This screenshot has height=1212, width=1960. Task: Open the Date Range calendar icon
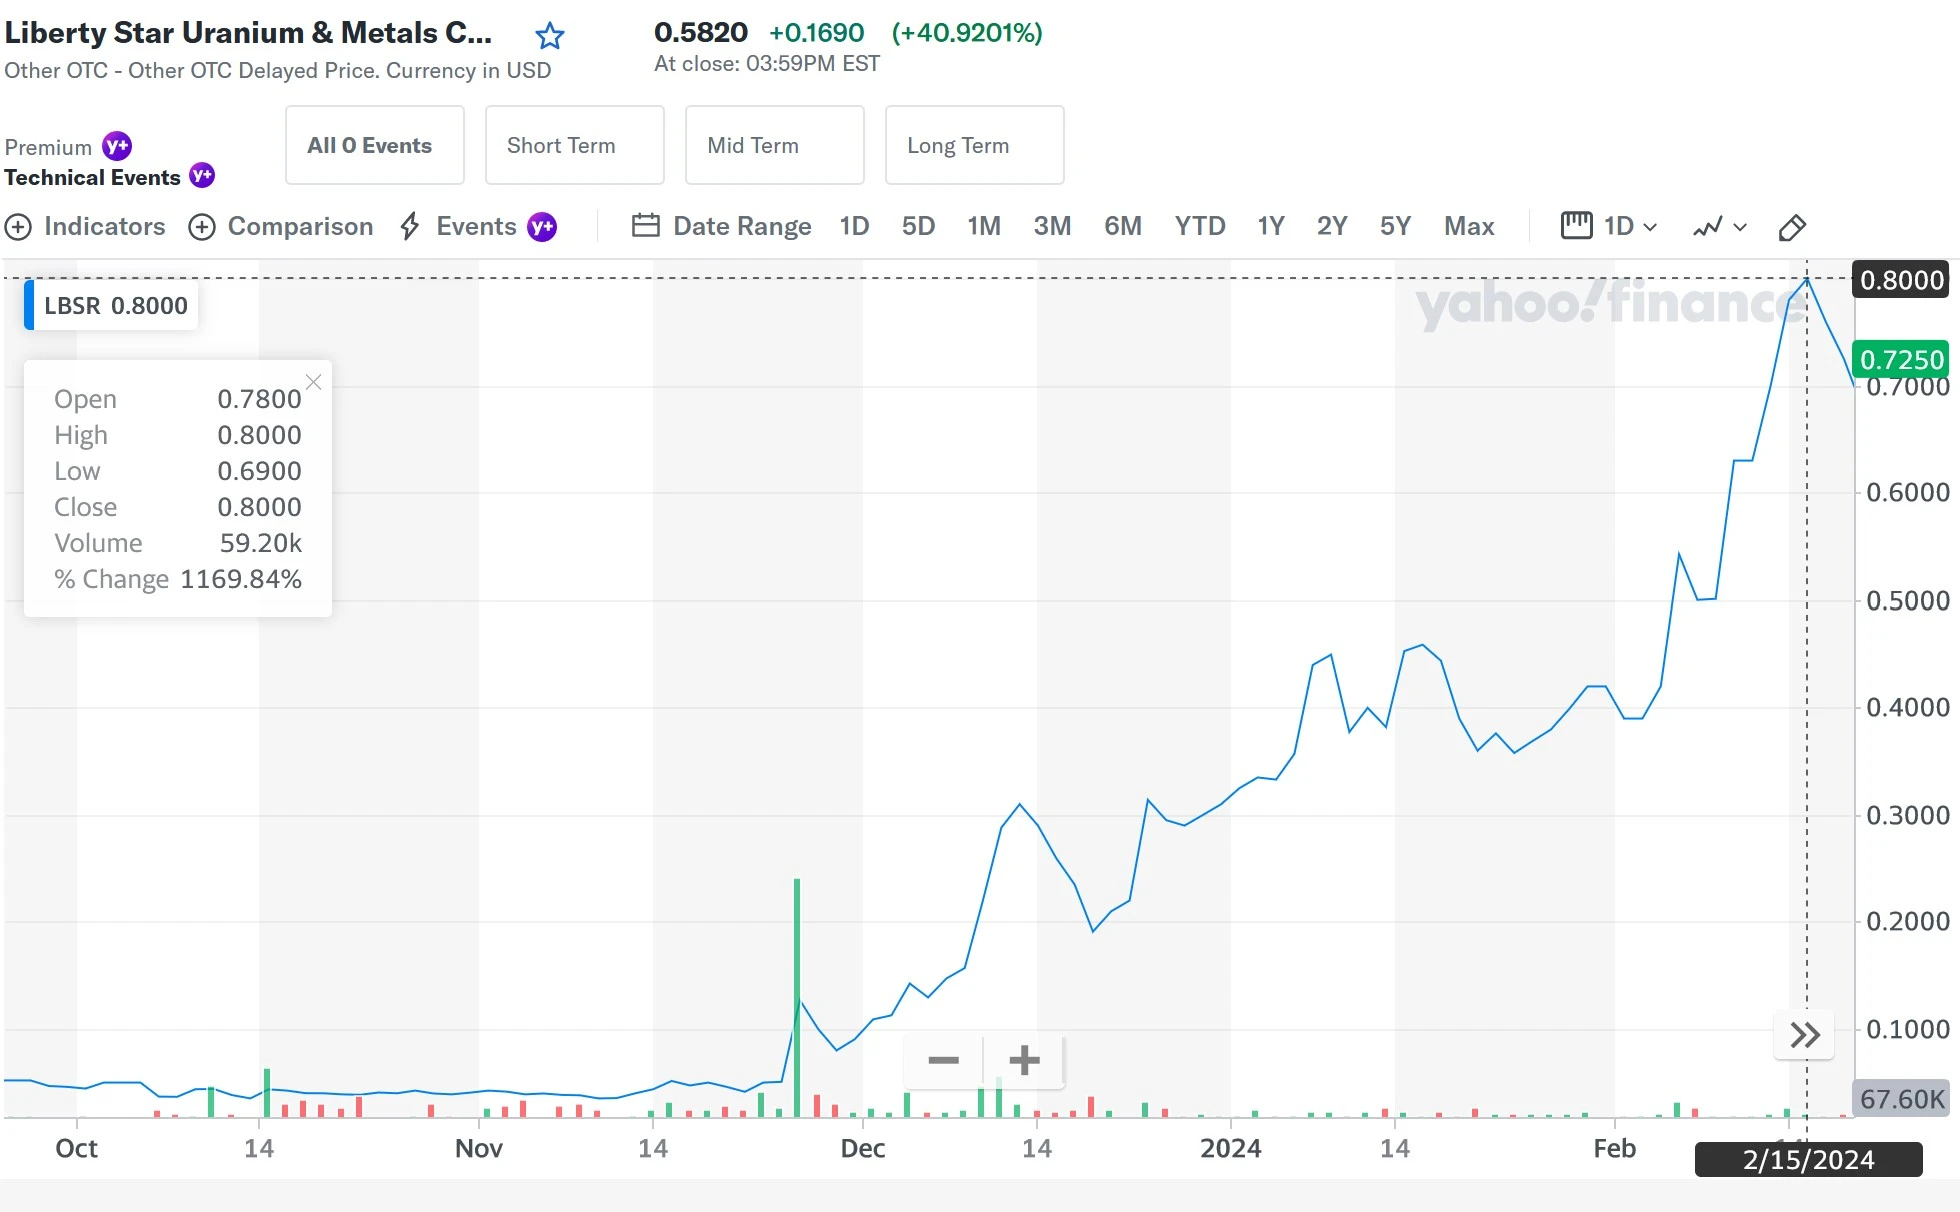coord(645,226)
